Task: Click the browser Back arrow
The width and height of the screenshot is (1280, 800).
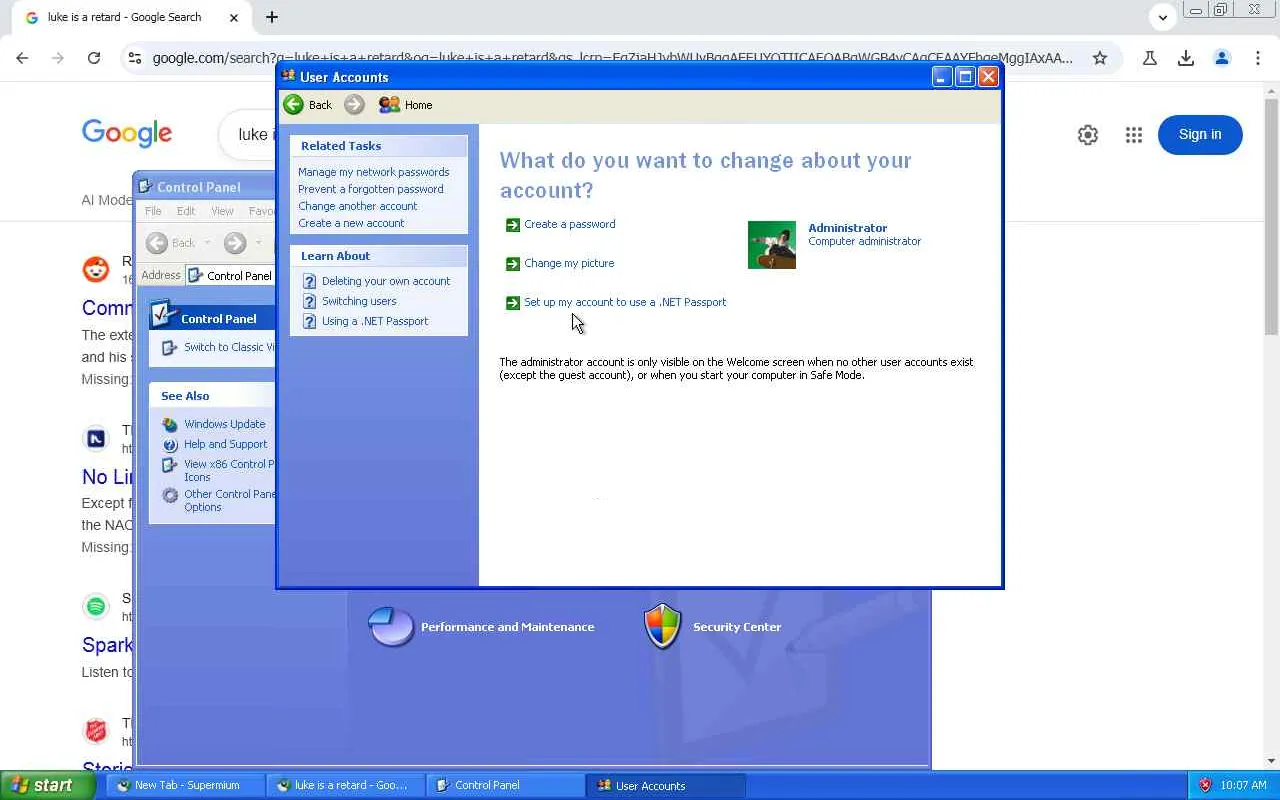Action: pos(22,58)
